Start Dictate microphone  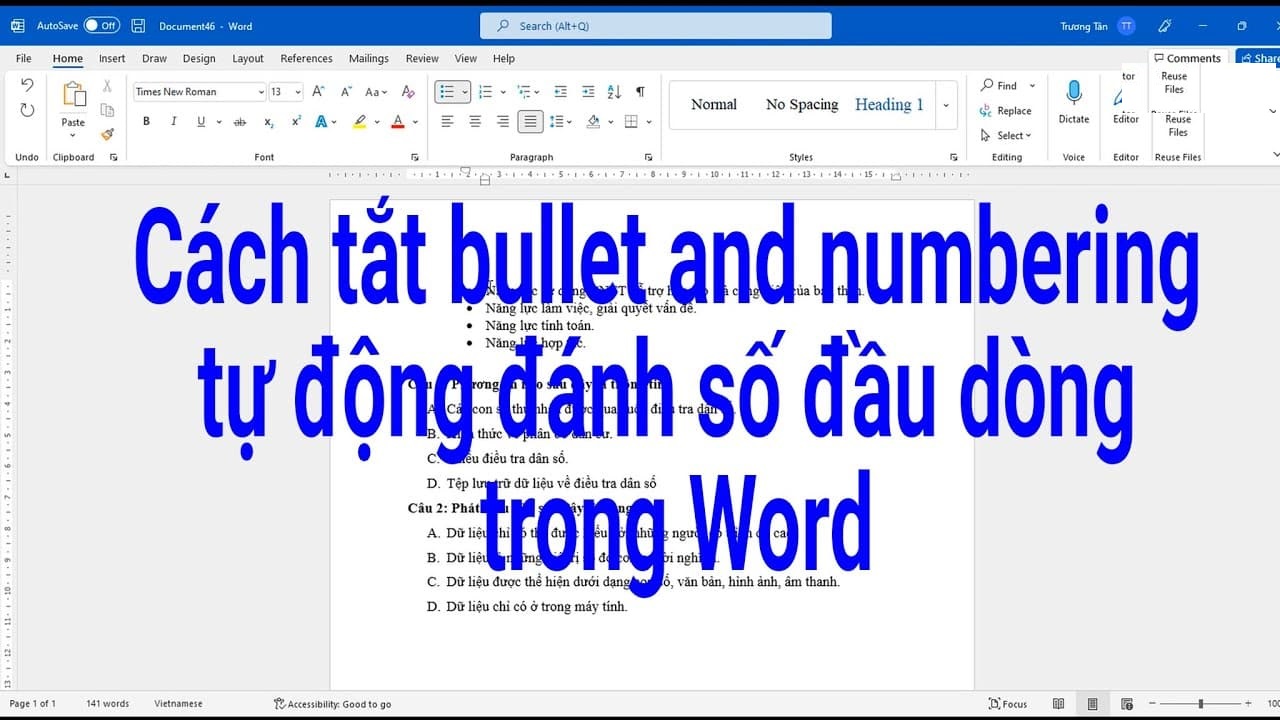click(1074, 93)
